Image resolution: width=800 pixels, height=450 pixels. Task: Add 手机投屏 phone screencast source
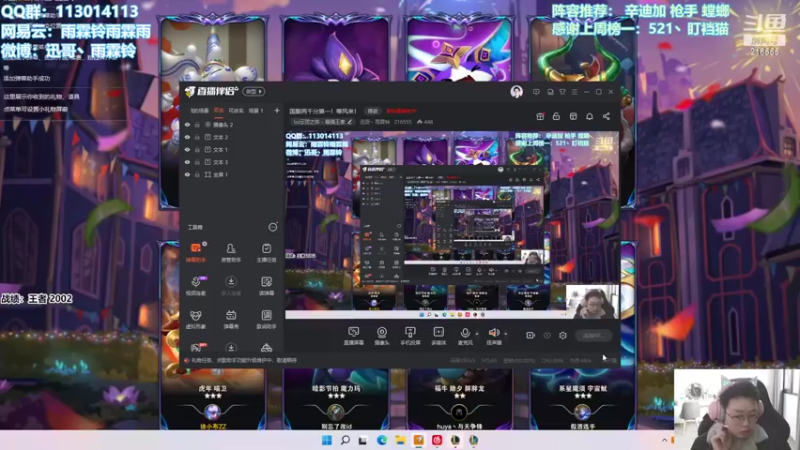click(410, 336)
